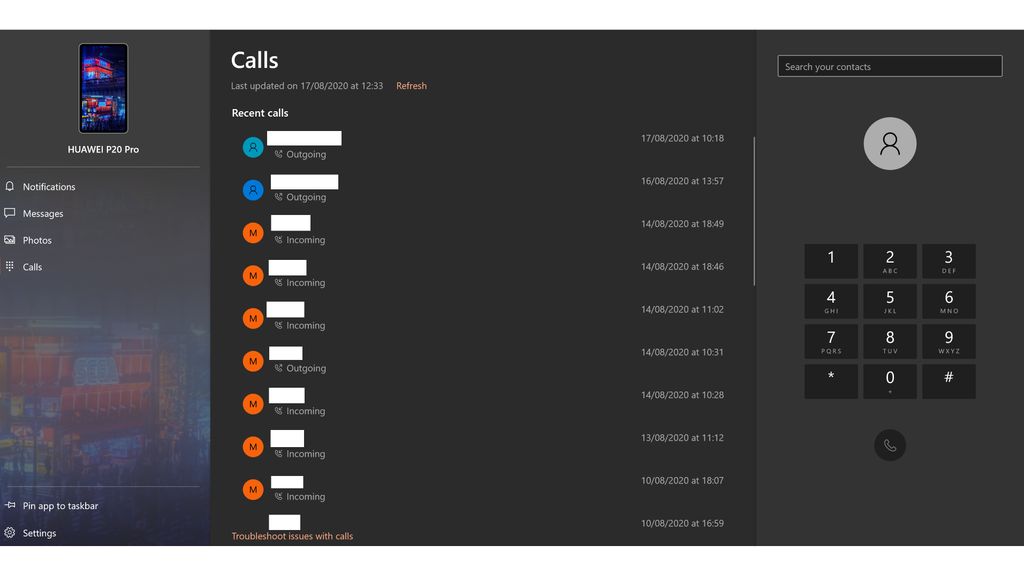This screenshot has width=1024, height=576.
Task: Tap the phone call button below the dial pad
Action: [889, 445]
